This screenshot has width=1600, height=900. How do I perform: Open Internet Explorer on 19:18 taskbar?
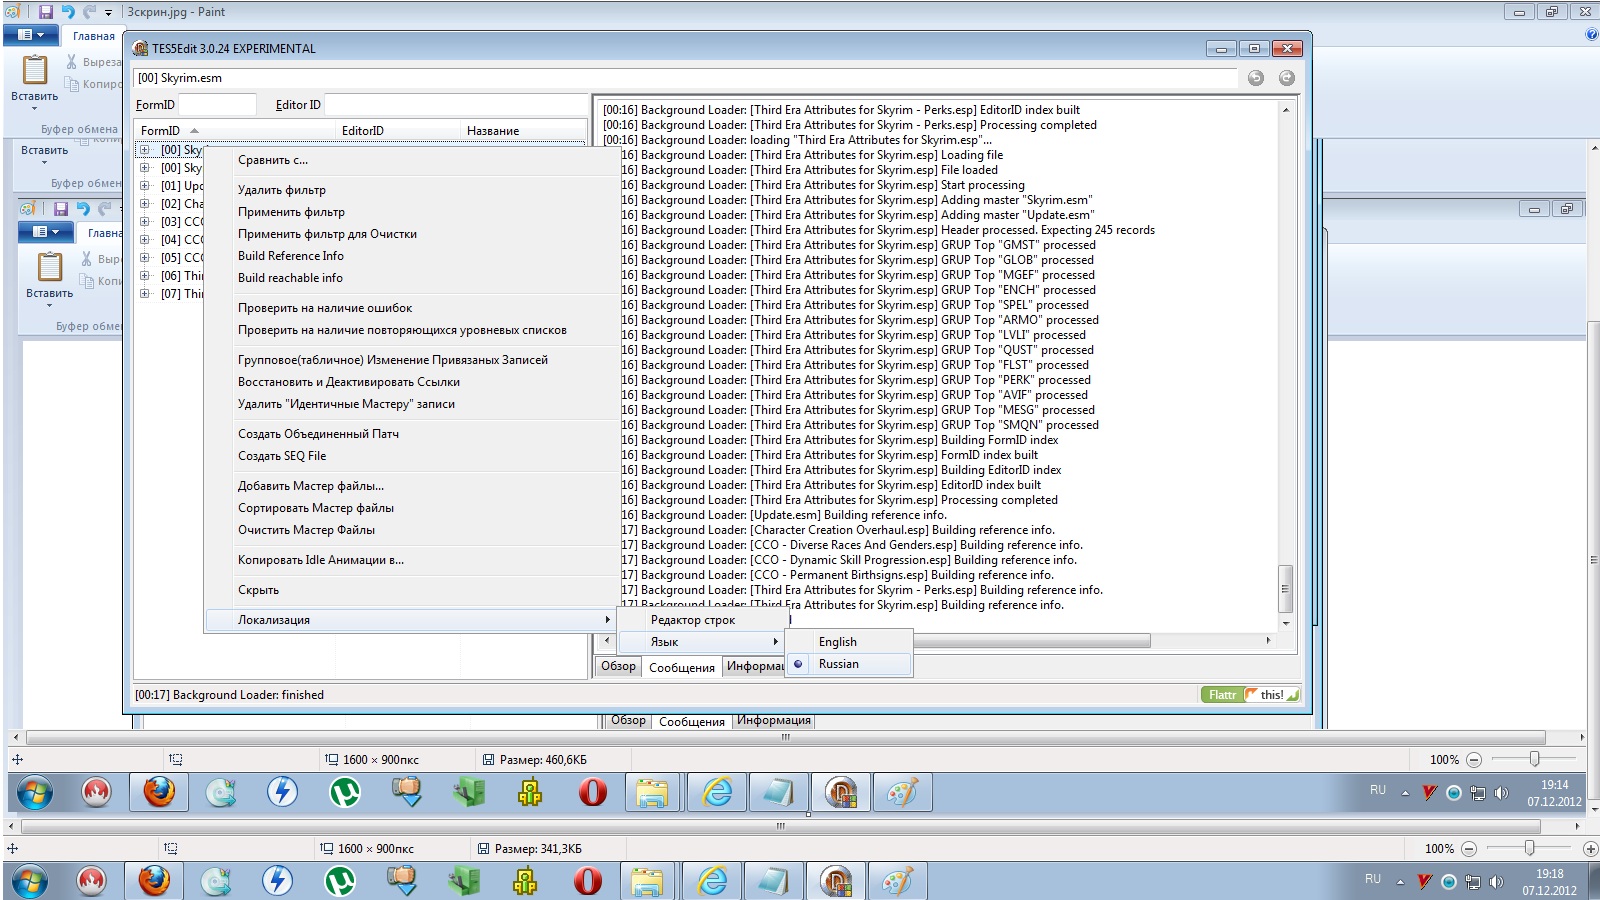(x=712, y=881)
